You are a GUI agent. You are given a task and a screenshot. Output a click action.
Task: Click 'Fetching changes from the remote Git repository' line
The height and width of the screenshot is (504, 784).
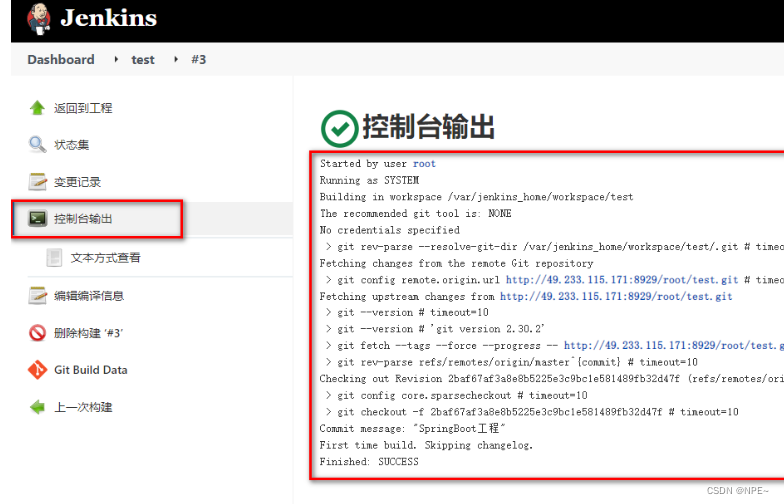(x=456, y=264)
